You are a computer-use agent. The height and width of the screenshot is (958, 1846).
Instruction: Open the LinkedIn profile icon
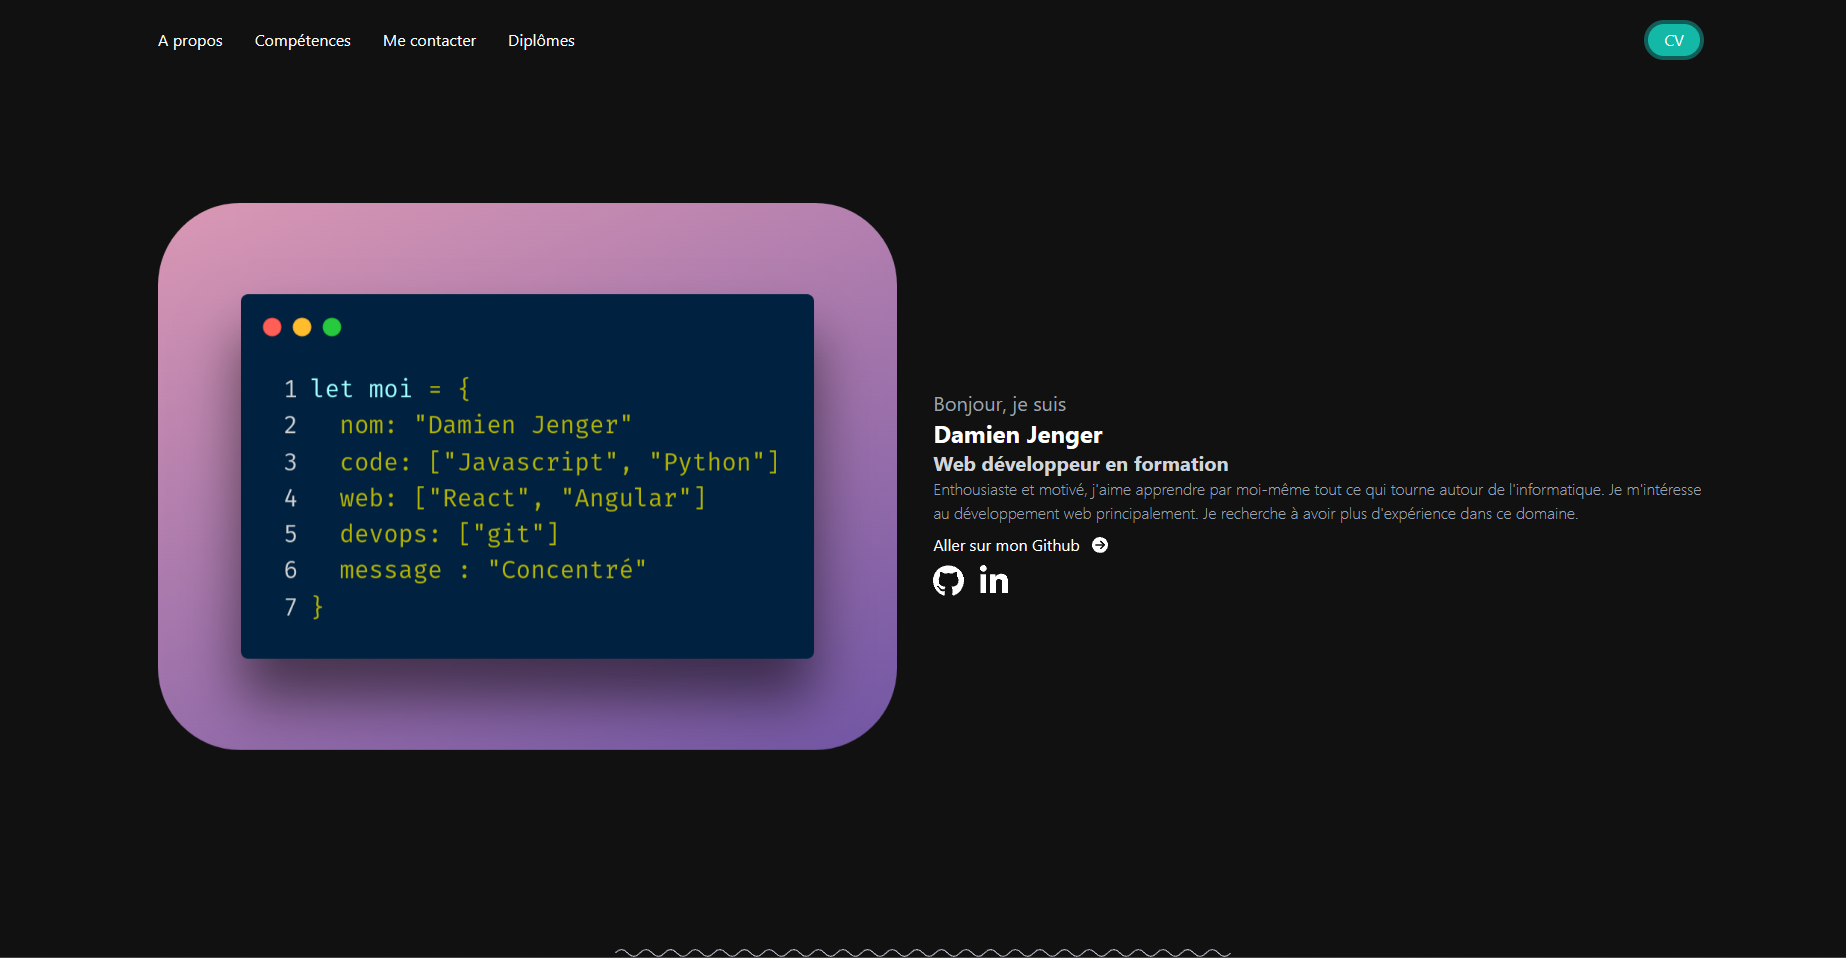994,580
